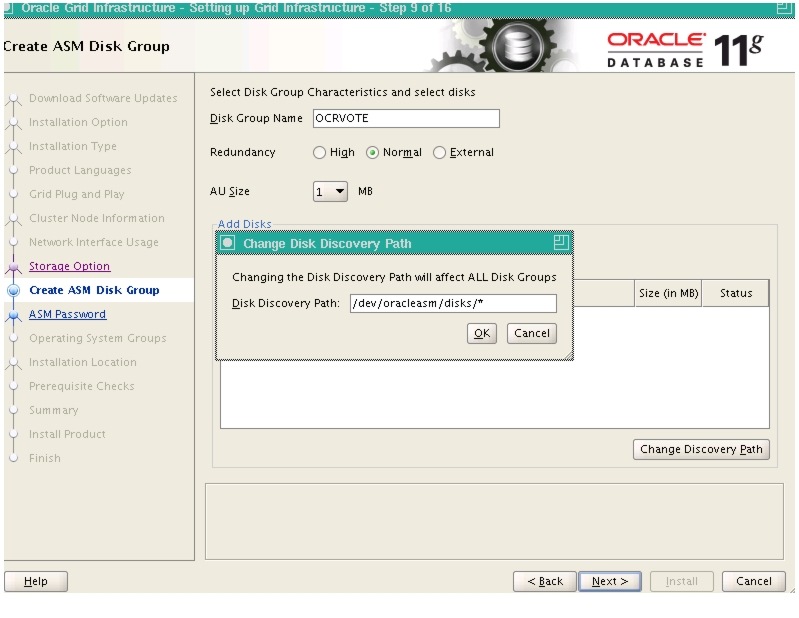Screen dimensions: 799x618
Task: Click the Installation Type step text
Action: pos(72,146)
